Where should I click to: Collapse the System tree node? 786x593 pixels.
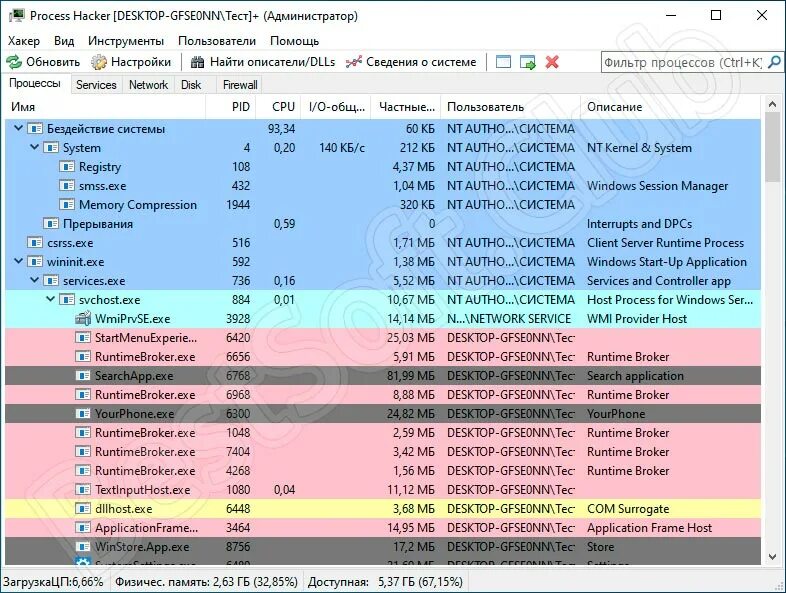(x=34, y=147)
